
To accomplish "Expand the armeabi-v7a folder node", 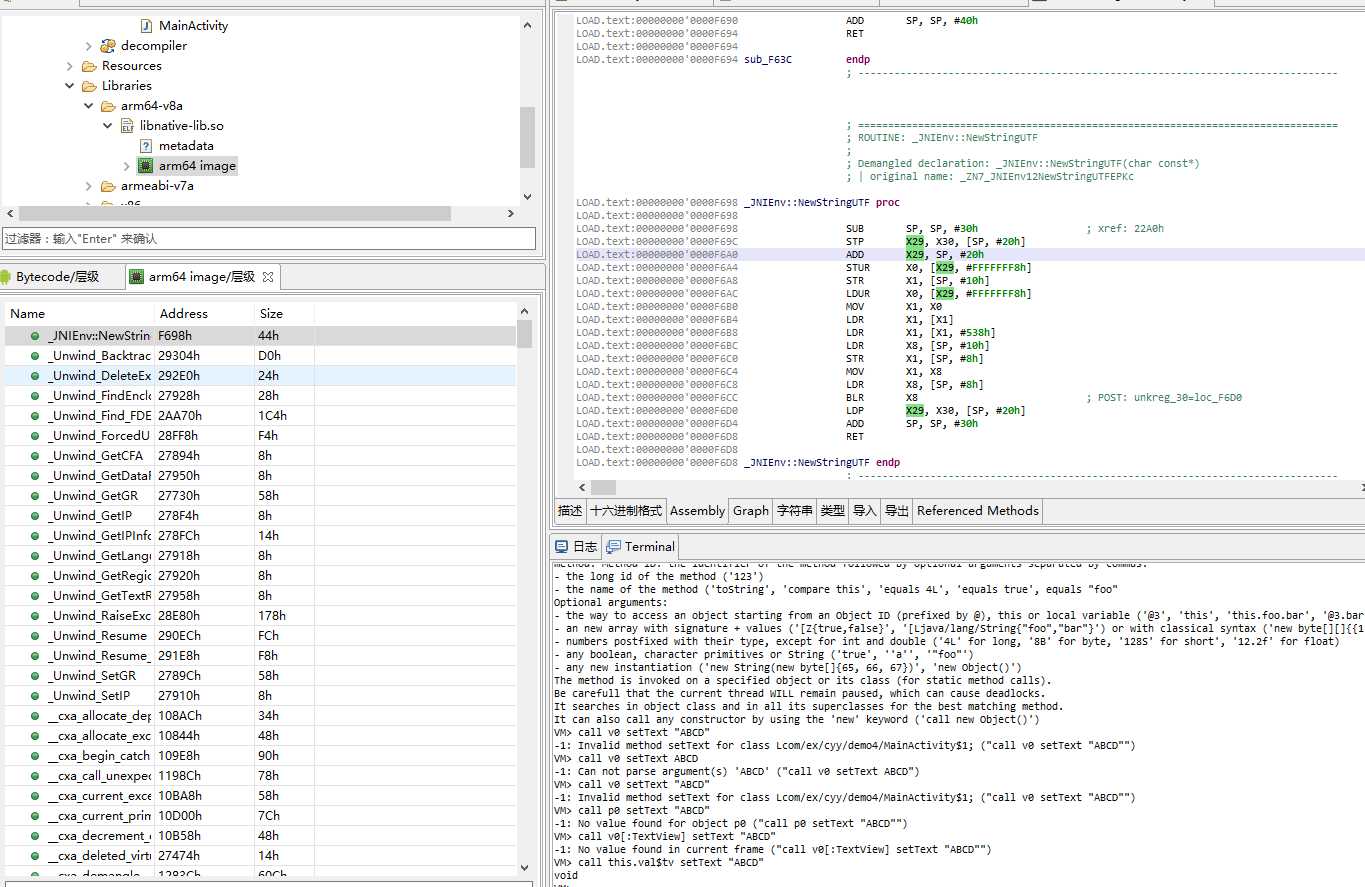I will [x=89, y=186].
